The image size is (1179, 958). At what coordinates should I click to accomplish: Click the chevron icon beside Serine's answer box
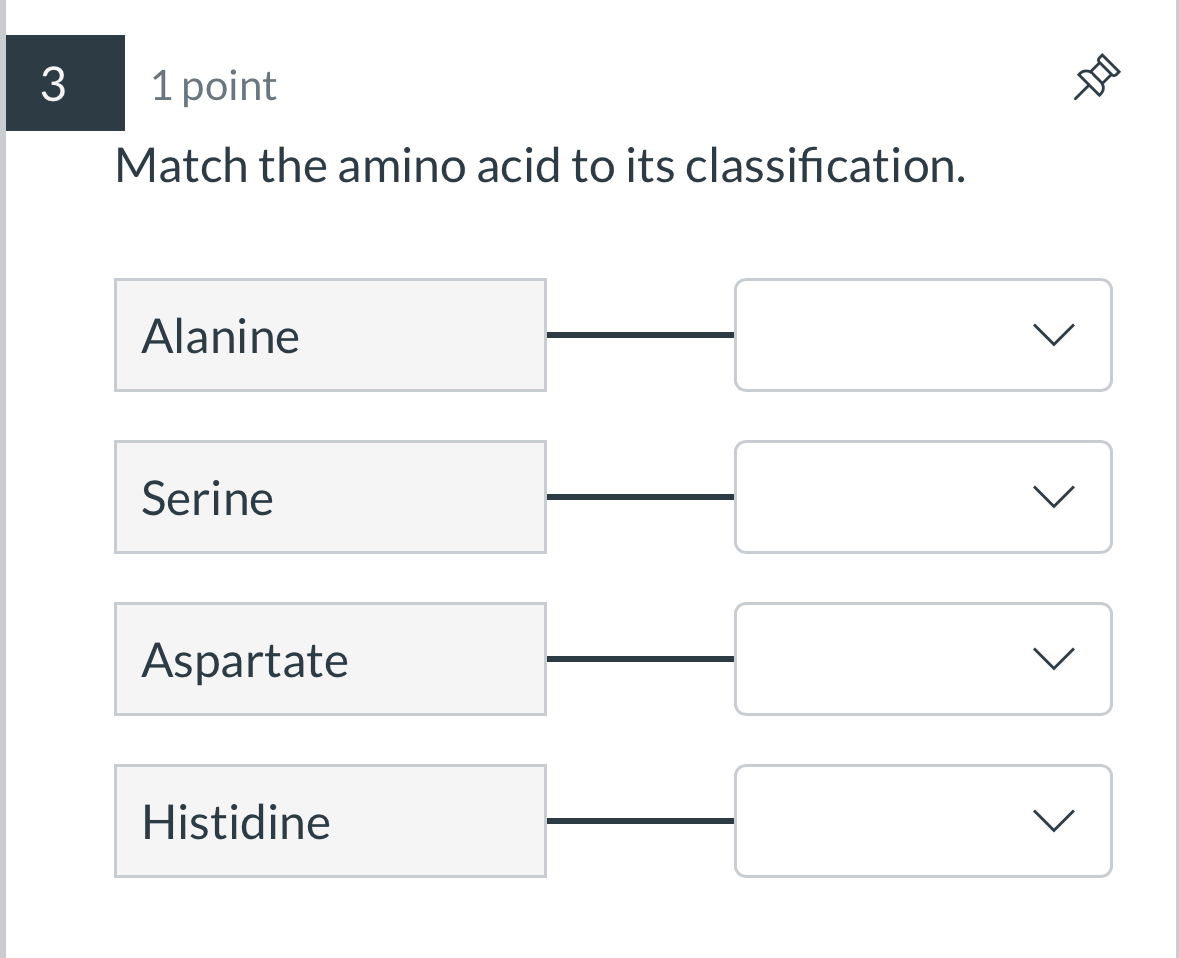point(1054,497)
